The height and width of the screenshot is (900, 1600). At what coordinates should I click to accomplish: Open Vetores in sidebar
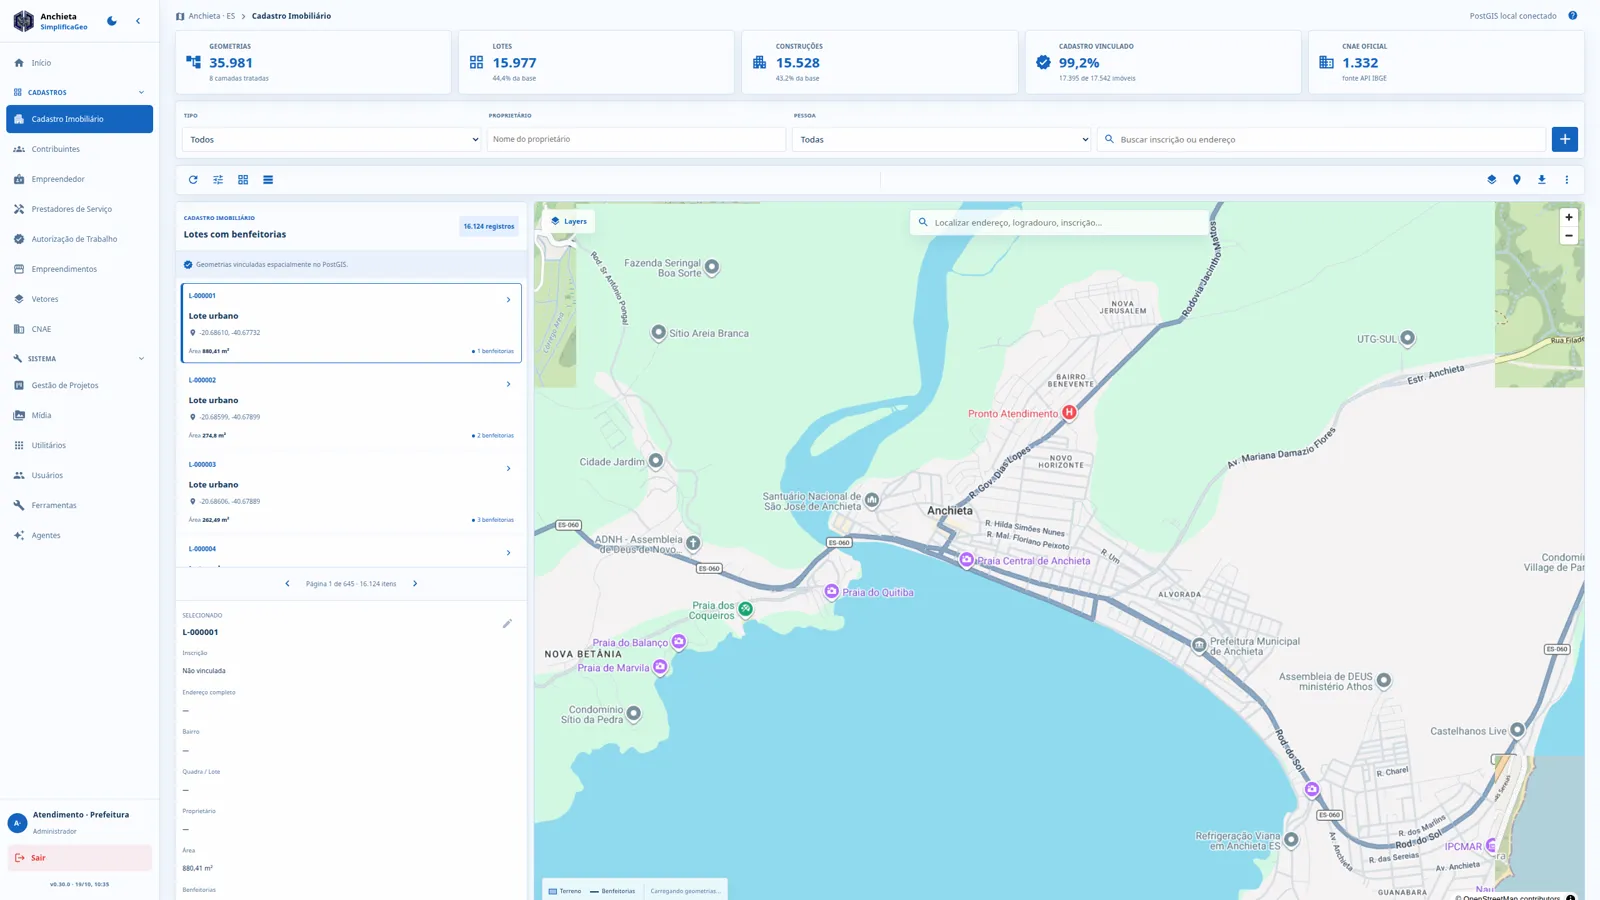pos(79,299)
